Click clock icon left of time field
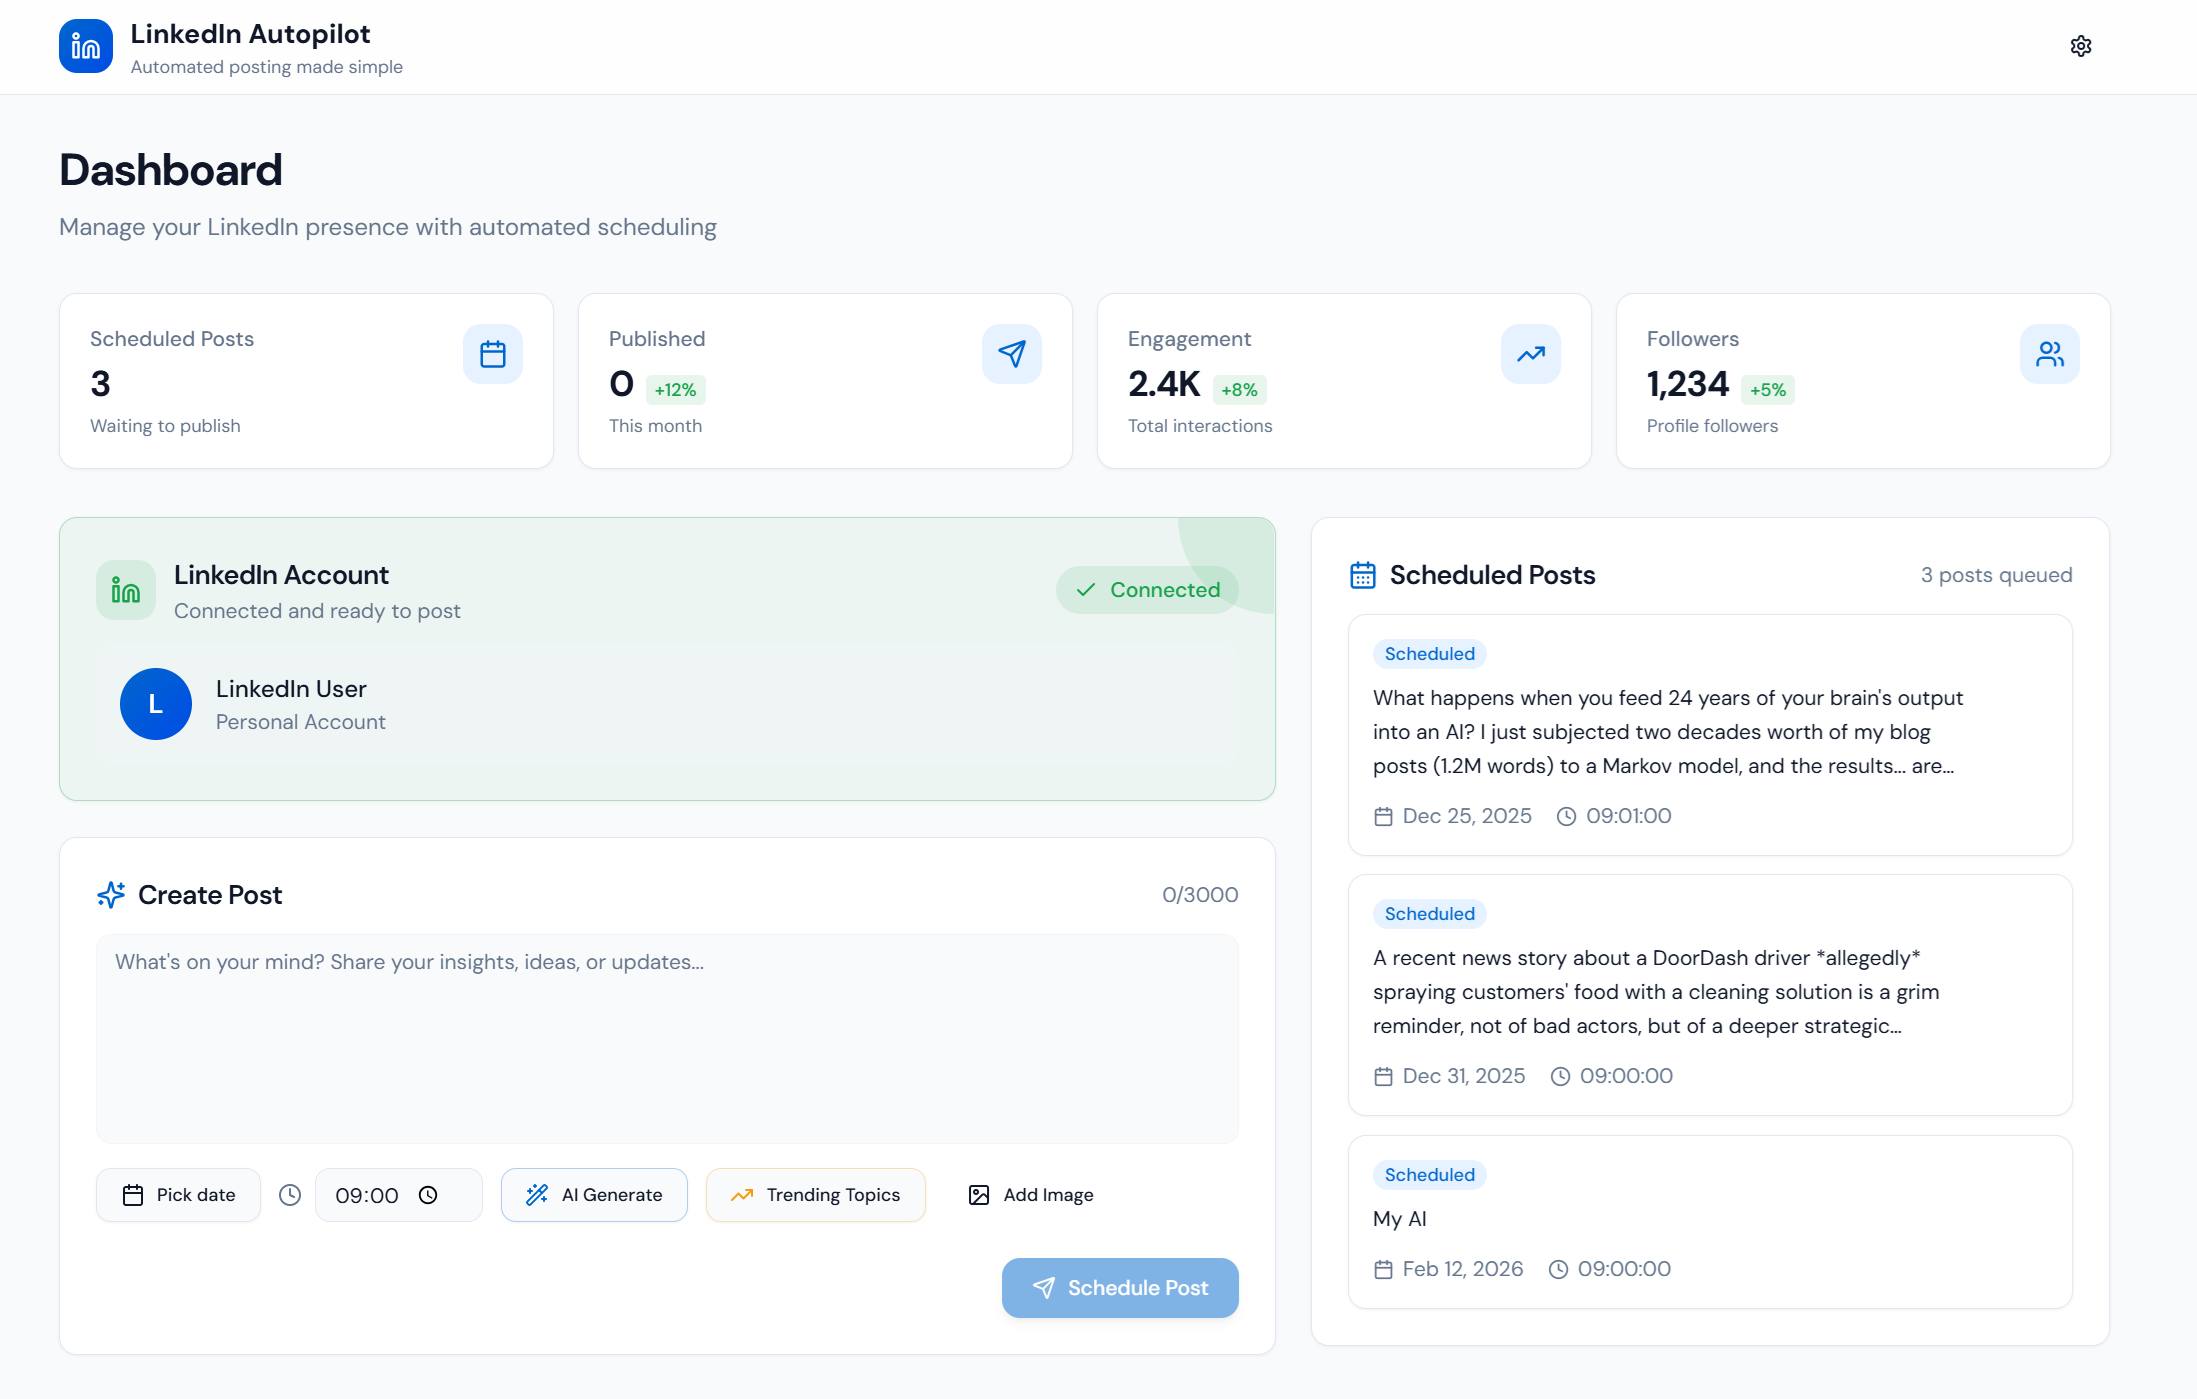 coord(290,1195)
